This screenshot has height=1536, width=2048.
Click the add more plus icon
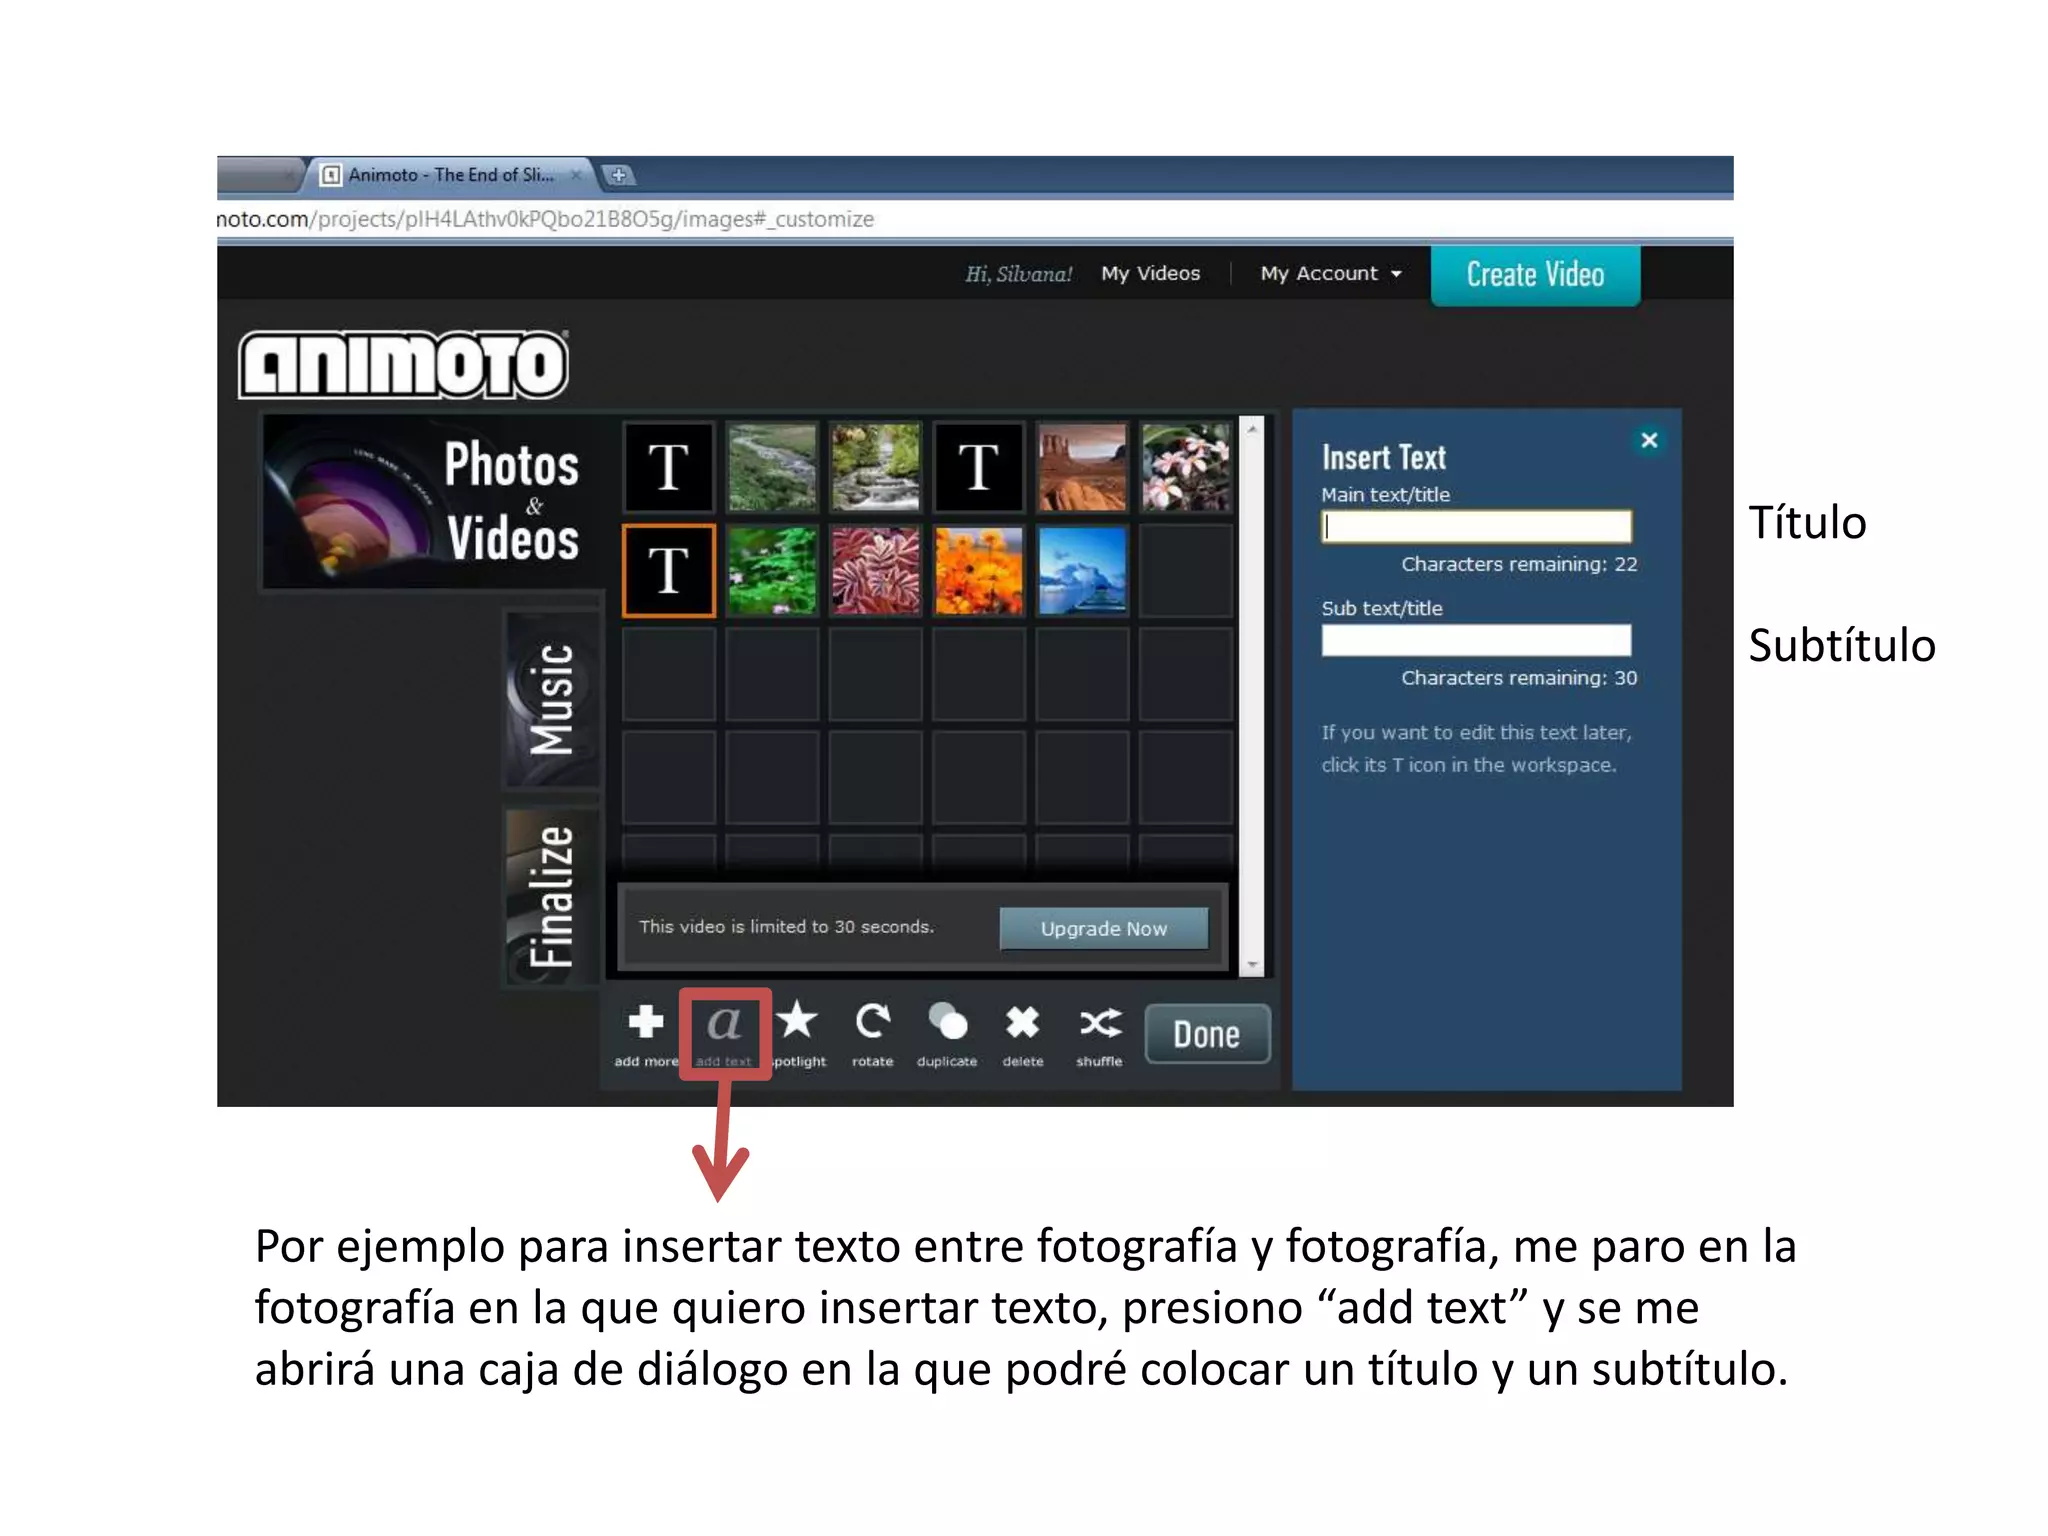645,1022
